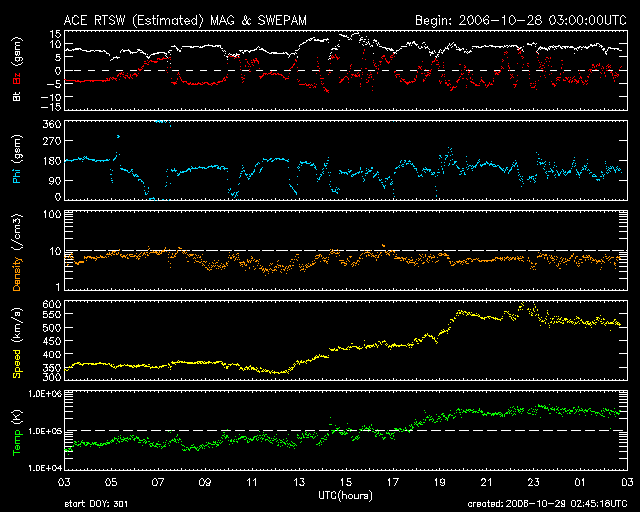Click the '19' hour tick label

(x=440, y=483)
